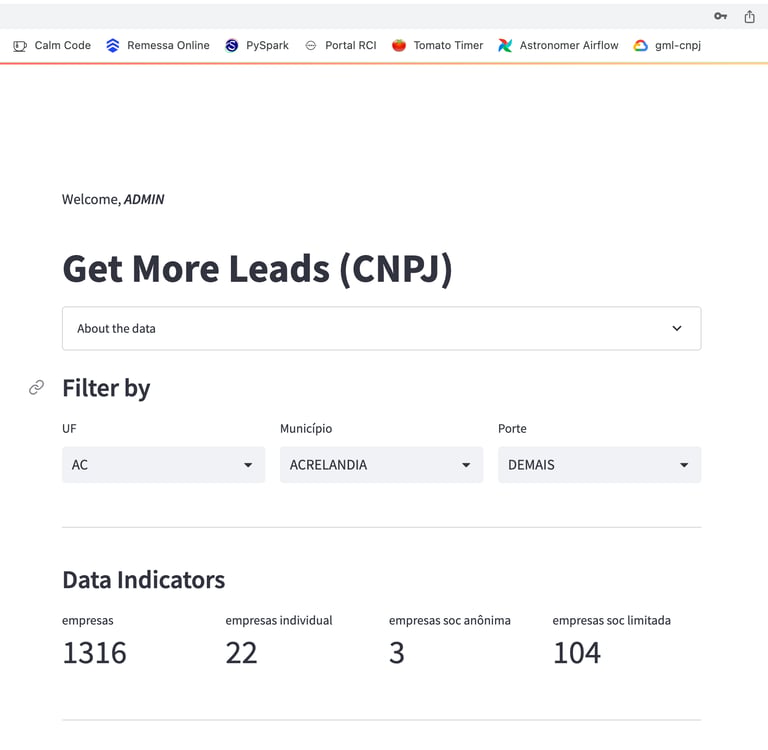
Task: Open the Calm Code bookmark icon
Action: [x=20, y=46]
